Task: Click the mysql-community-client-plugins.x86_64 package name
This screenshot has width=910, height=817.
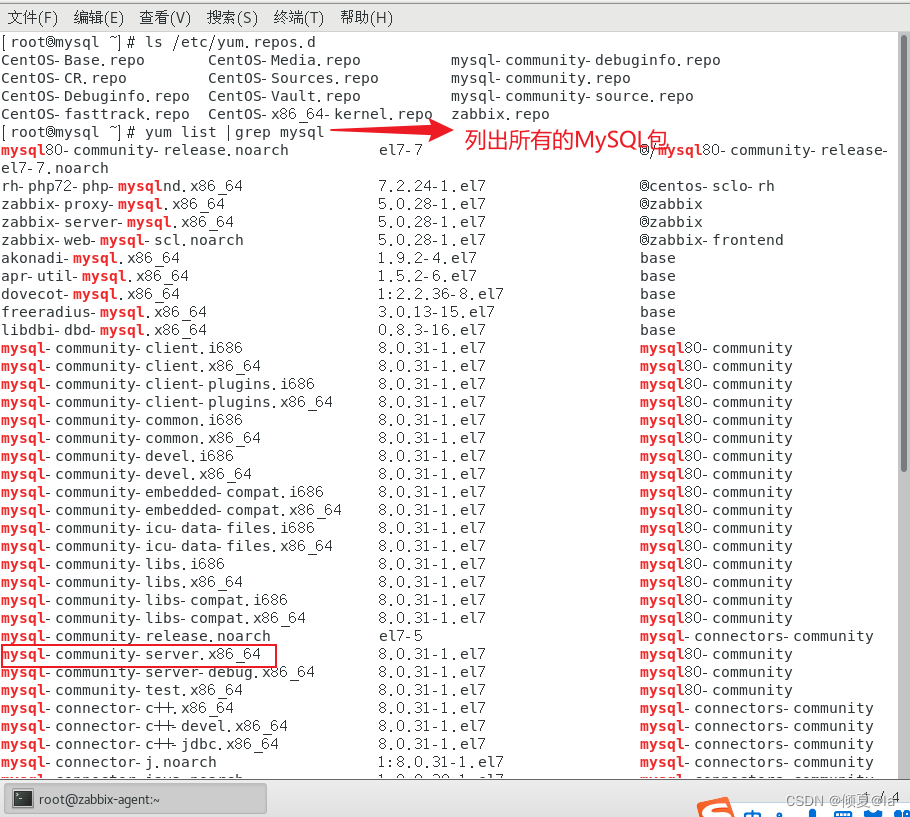Action: tap(167, 402)
